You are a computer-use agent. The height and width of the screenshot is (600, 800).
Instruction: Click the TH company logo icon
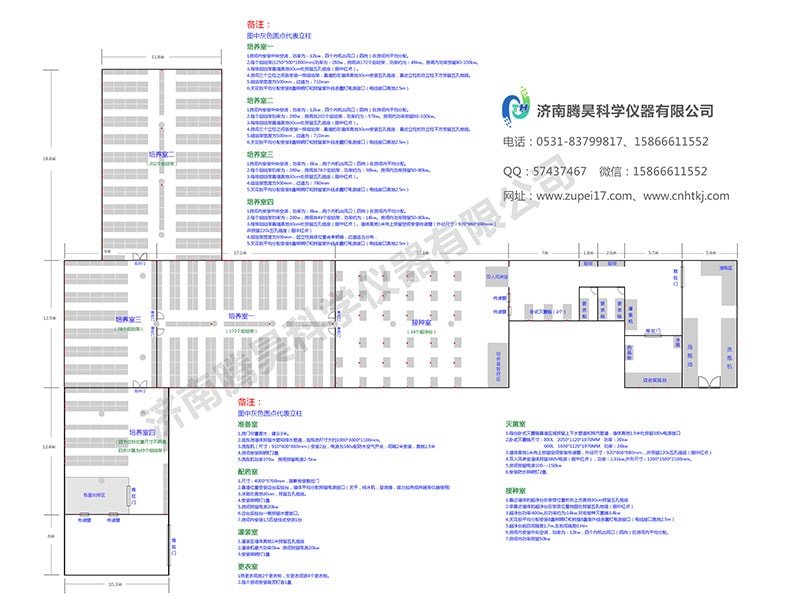[519, 111]
